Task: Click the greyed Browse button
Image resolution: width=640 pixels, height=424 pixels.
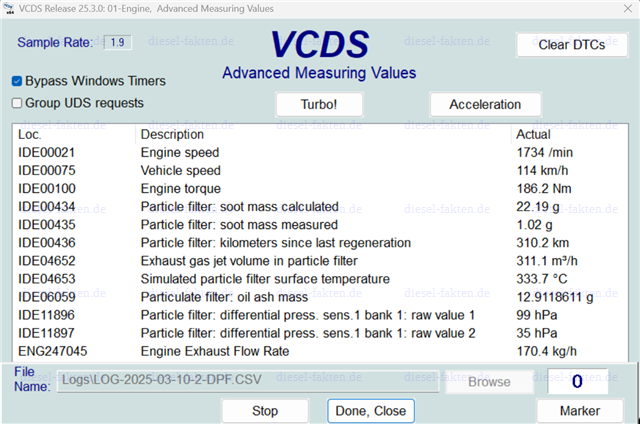Action: point(489,382)
